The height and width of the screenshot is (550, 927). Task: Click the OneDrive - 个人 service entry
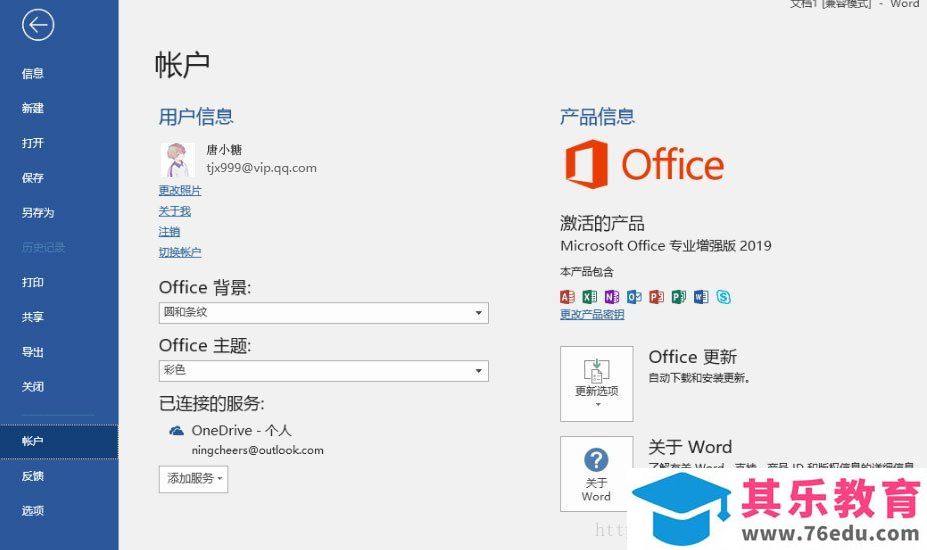241,431
